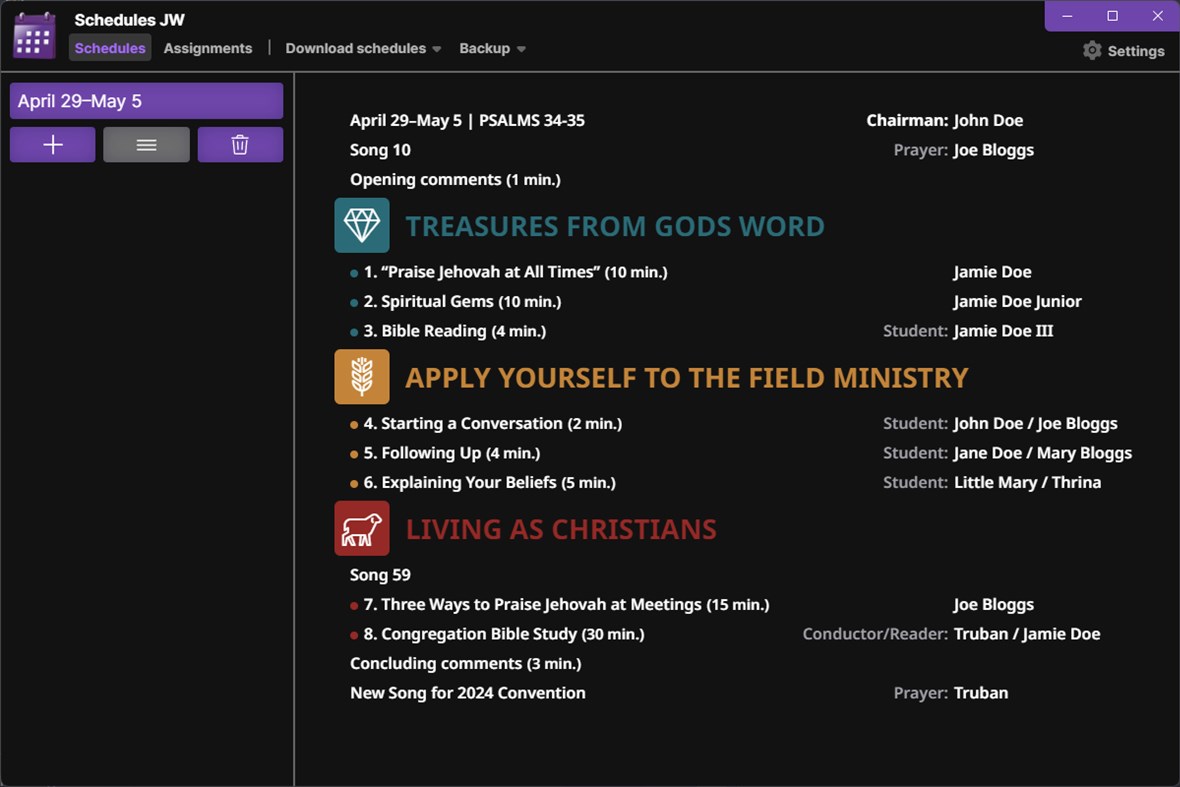Click Chairman assignee John Doe
The image size is (1180, 787).
tap(989, 120)
